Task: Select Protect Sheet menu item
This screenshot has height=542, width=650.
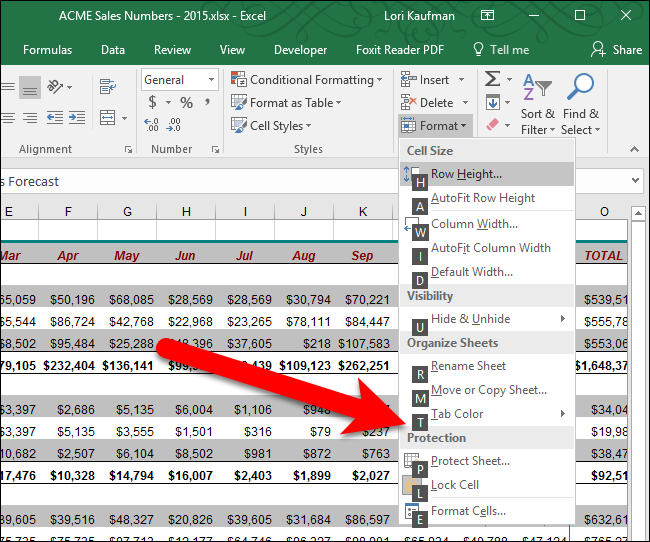Action: [470, 461]
